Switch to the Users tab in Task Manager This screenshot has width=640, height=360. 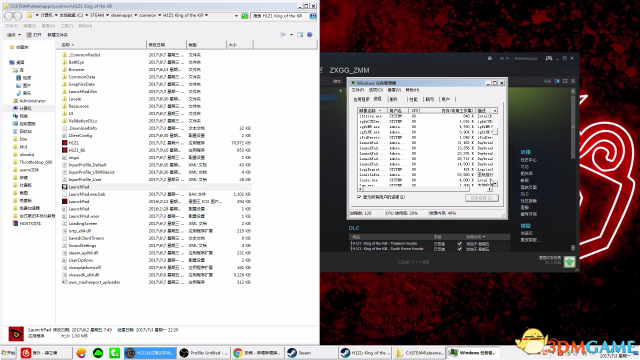tap(446, 99)
